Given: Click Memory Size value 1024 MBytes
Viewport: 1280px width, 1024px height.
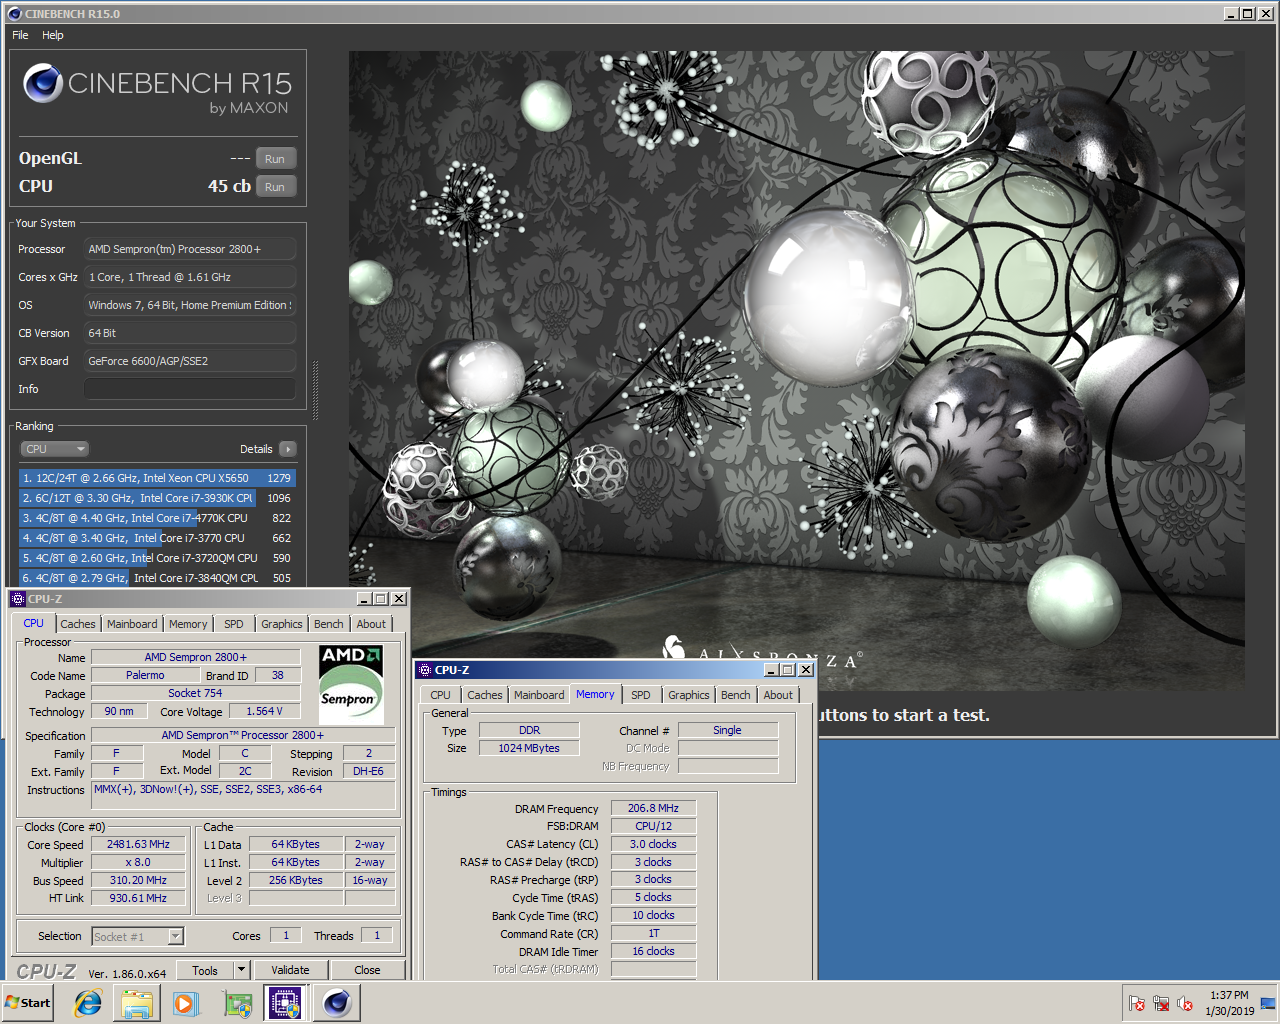Looking at the screenshot, I should tap(529, 748).
